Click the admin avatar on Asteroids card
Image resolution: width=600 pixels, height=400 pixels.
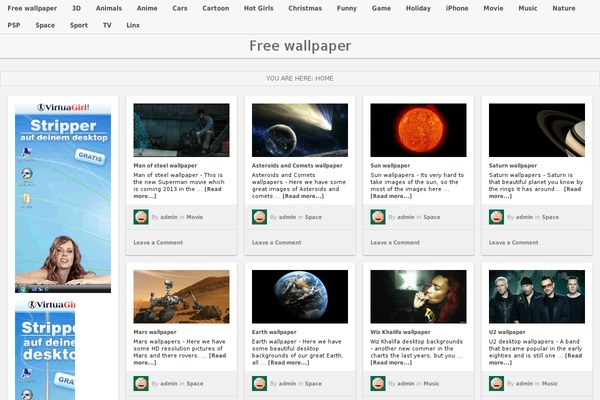259,217
